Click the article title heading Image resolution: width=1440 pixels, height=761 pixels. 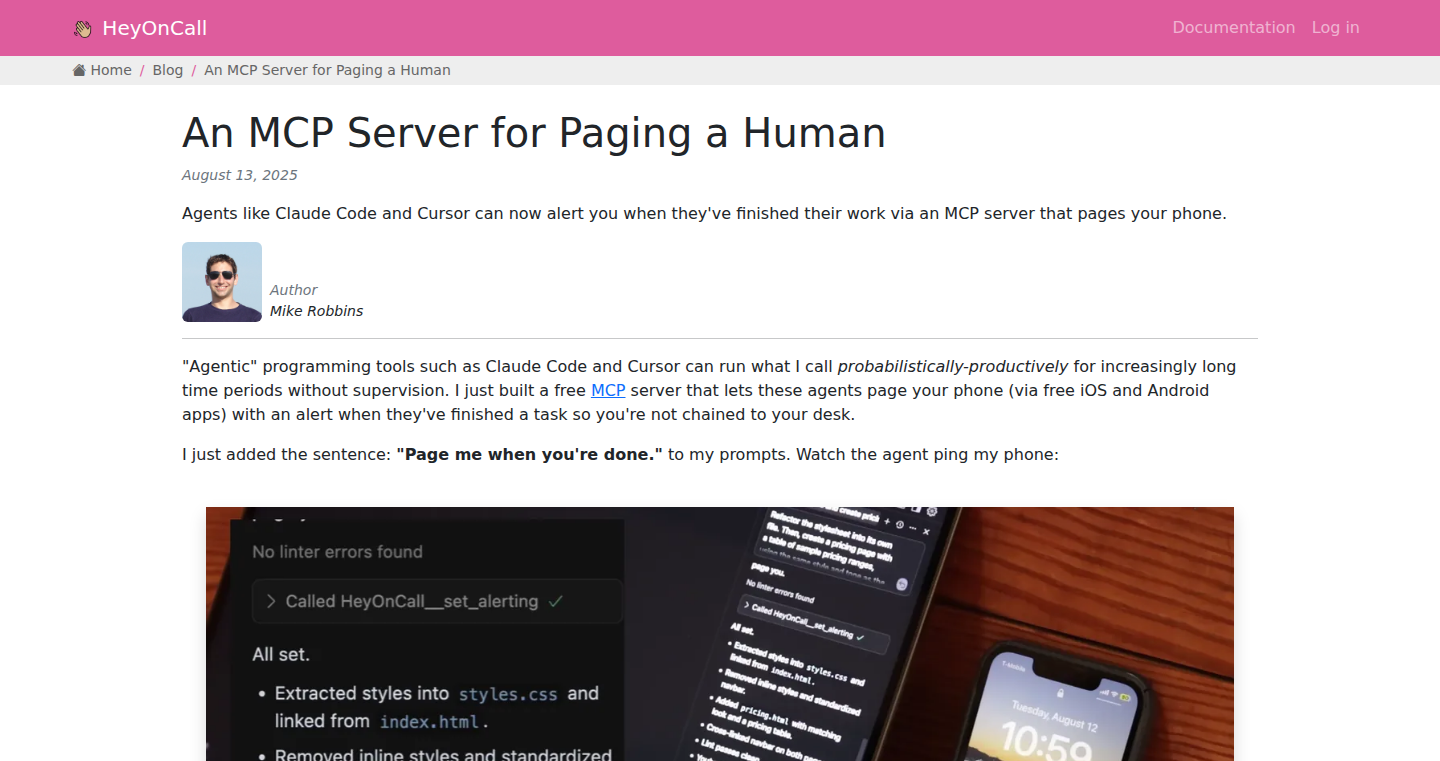[534, 133]
